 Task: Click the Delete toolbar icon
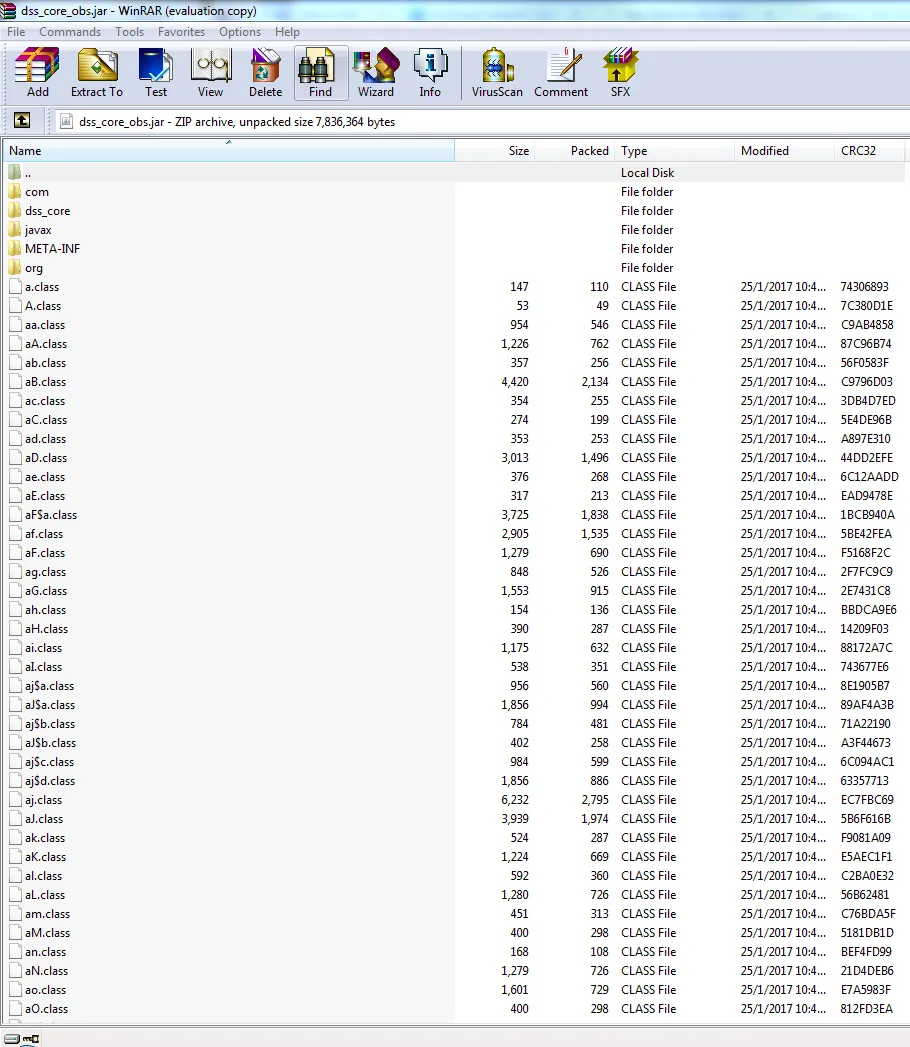point(265,73)
